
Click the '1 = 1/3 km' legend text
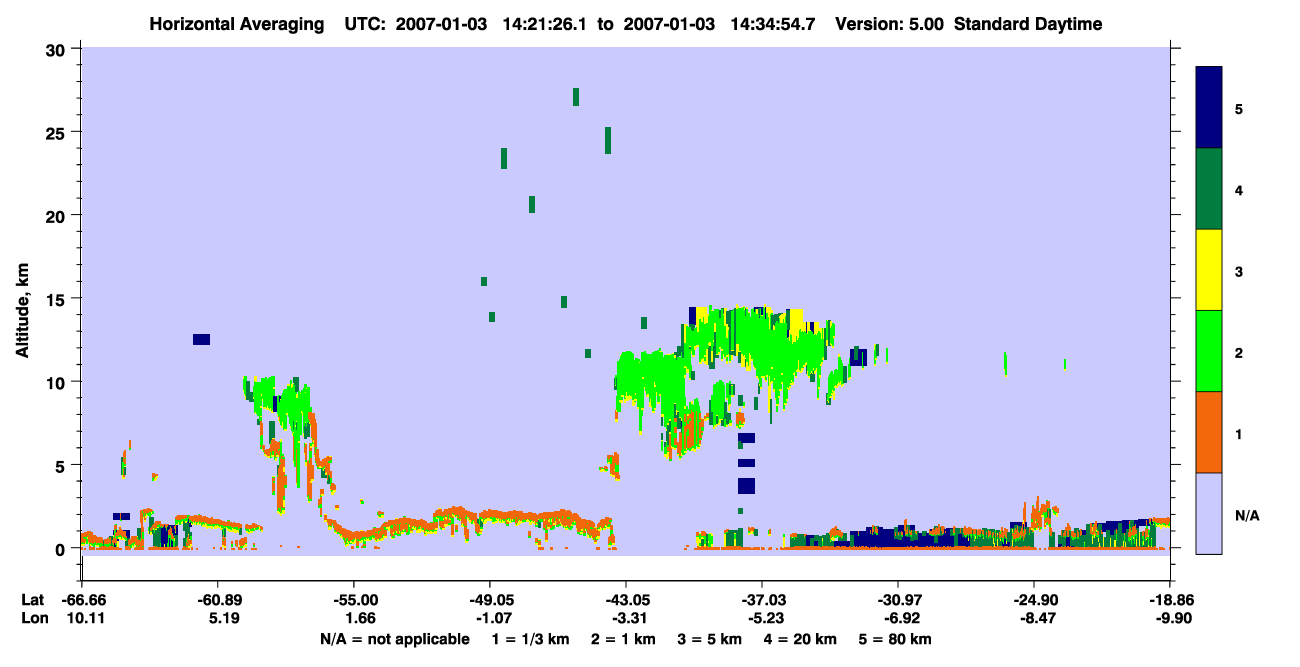(531, 640)
